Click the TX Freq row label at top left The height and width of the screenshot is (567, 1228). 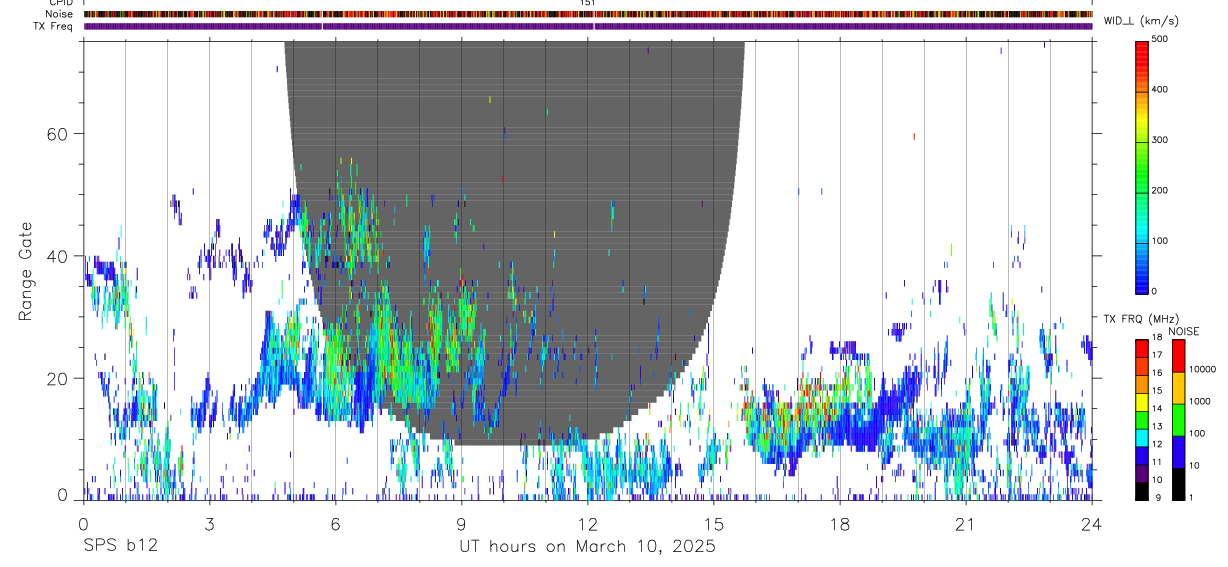pos(55,26)
